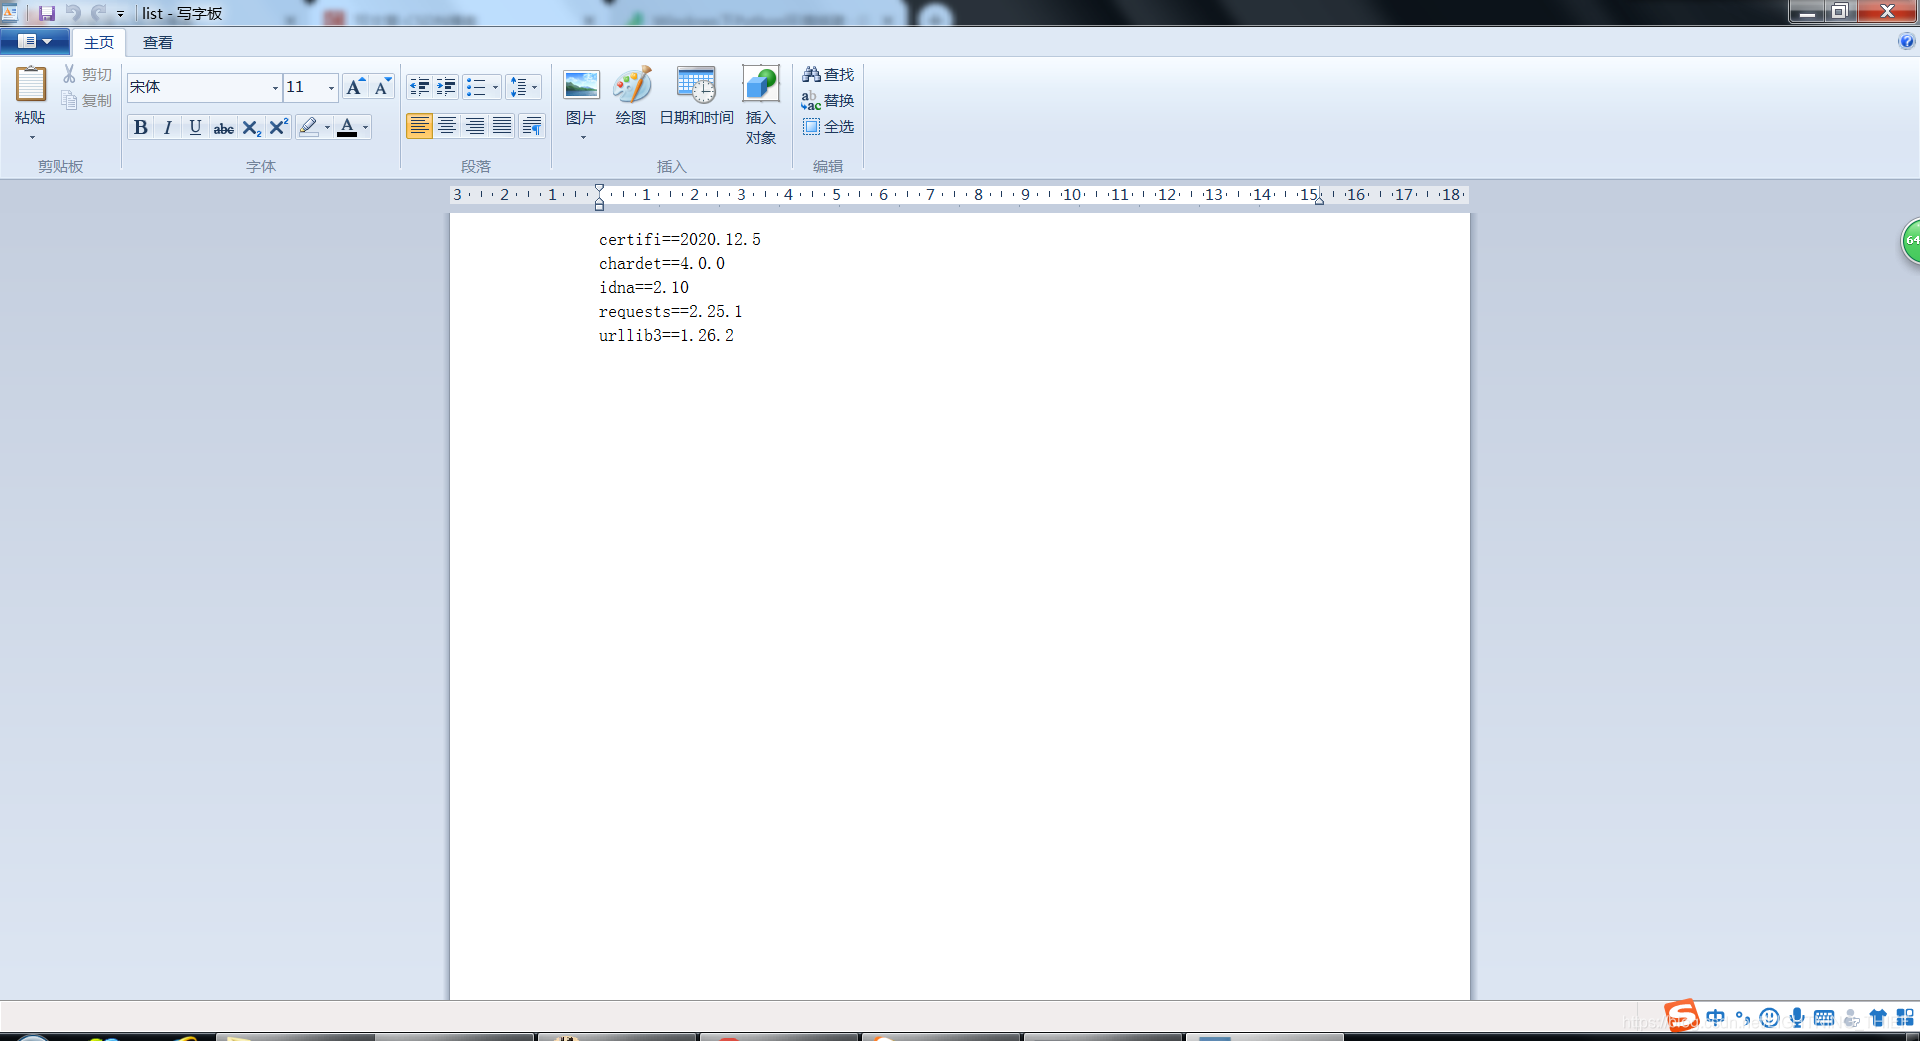The width and height of the screenshot is (1920, 1041).
Task: Click the line 'certifi==2020.12.5'
Action: pyautogui.click(x=679, y=240)
